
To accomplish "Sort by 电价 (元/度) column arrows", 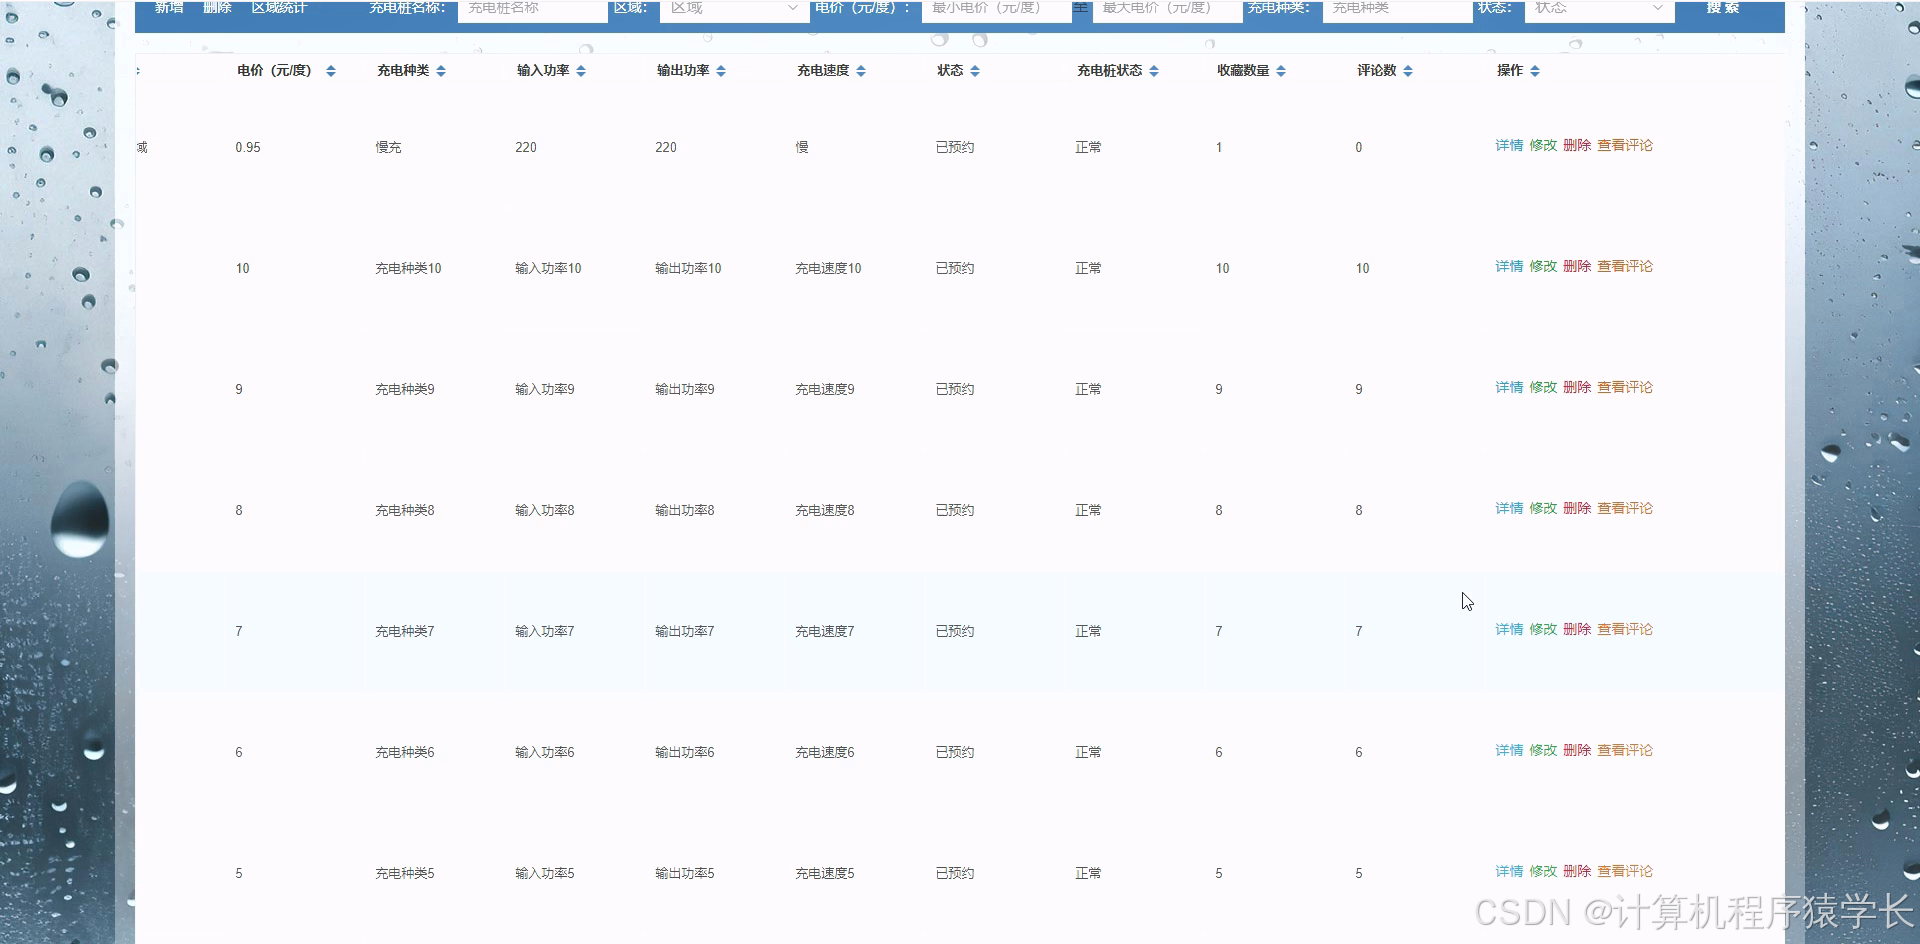I will pos(331,71).
